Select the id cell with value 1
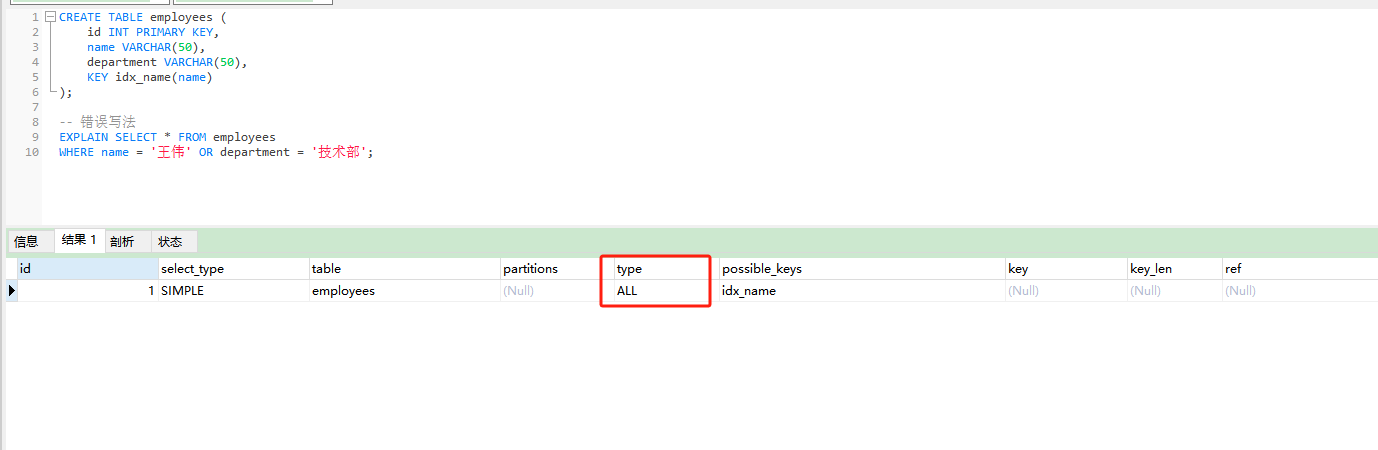Image resolution: width=1378 pixels, height=450 pixels. click(88, 291)
